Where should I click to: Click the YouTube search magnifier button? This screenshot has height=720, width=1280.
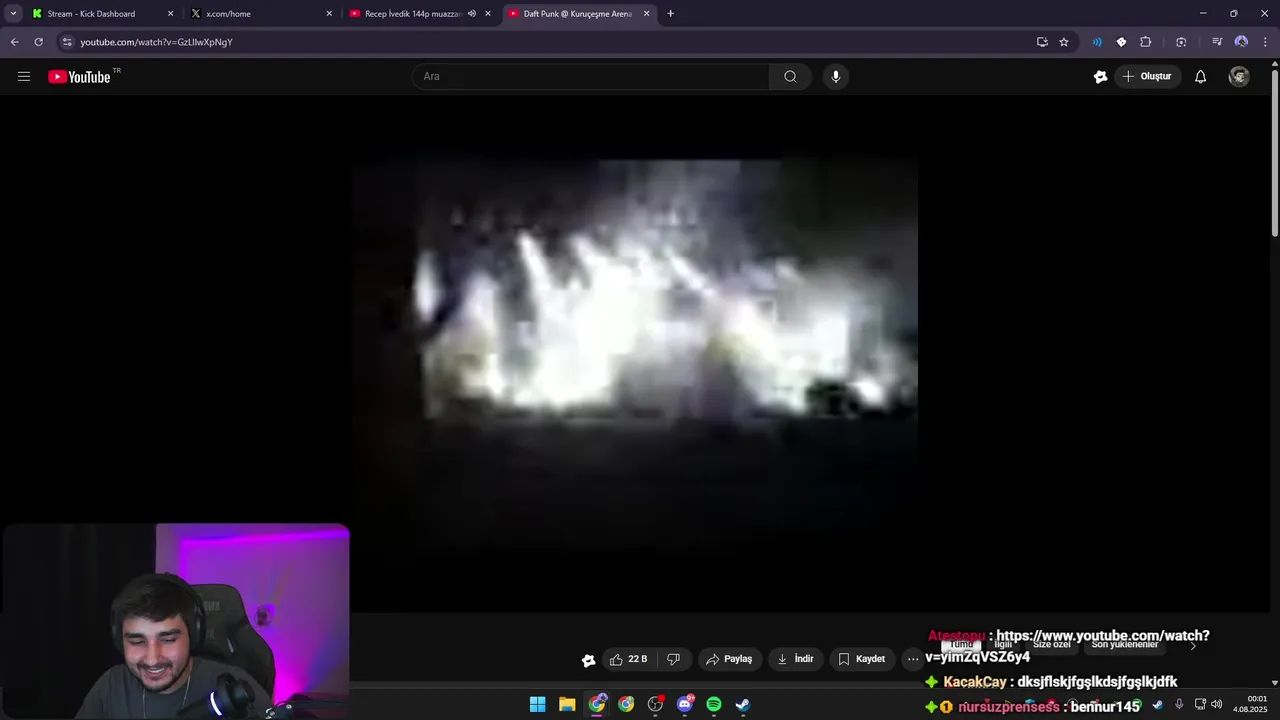click(790, 76)
